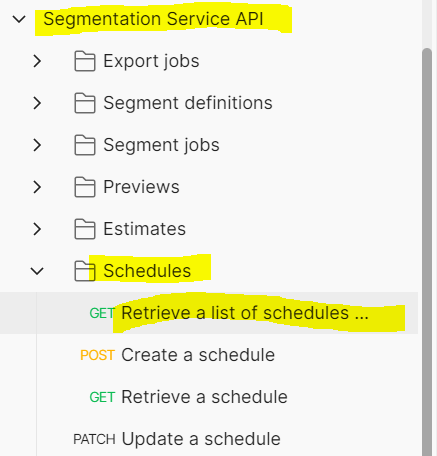Select the GET Retrieve a schedule request
This screenshot has height=456, width=437.
tap(188, 397)
